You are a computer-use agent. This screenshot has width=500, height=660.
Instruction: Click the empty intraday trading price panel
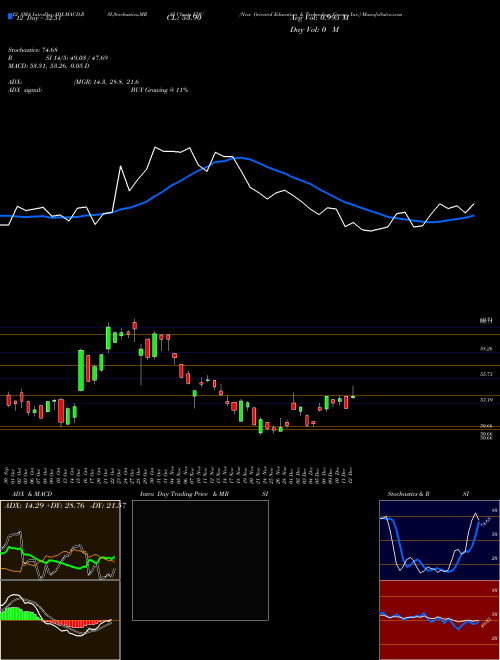pos(200,560)
